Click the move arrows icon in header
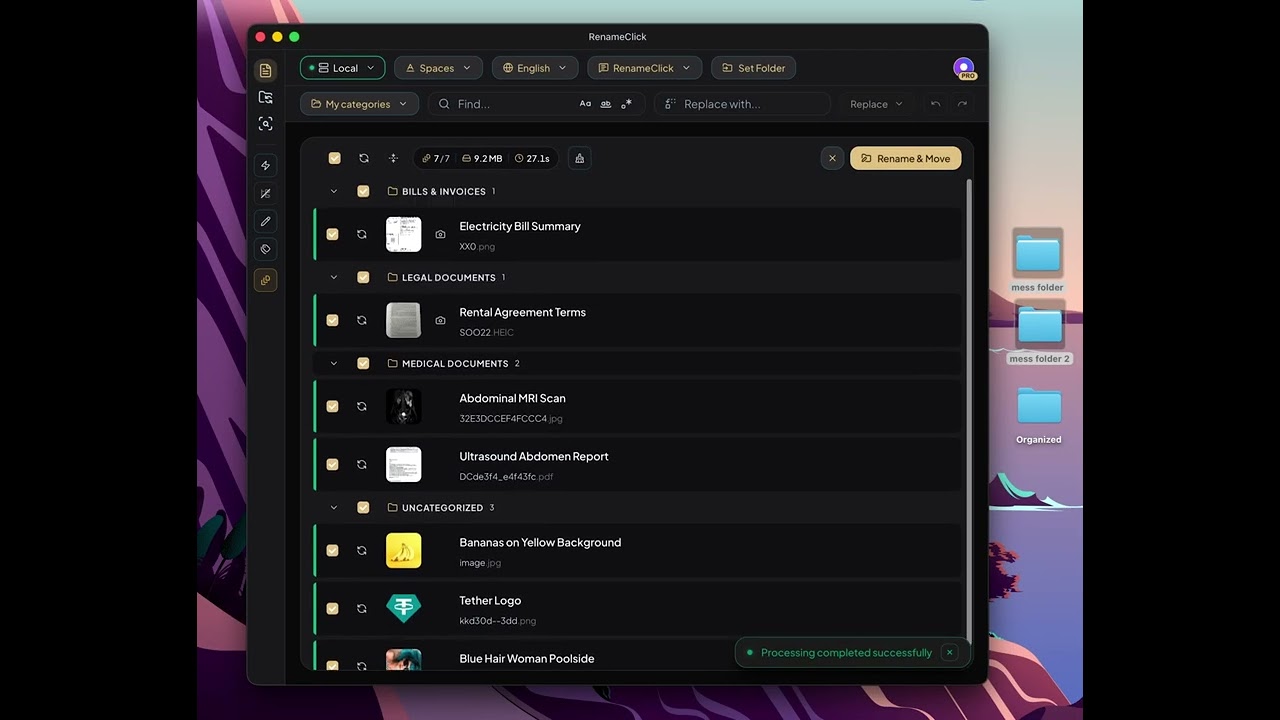 (393, 158)
